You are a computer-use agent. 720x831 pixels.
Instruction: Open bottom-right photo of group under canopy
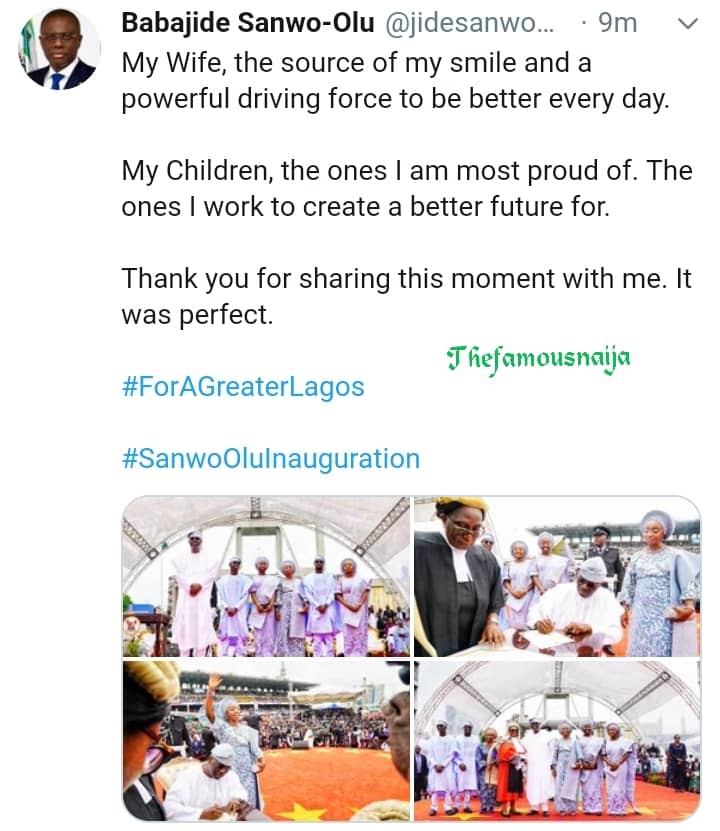click(x=557, y=740)
